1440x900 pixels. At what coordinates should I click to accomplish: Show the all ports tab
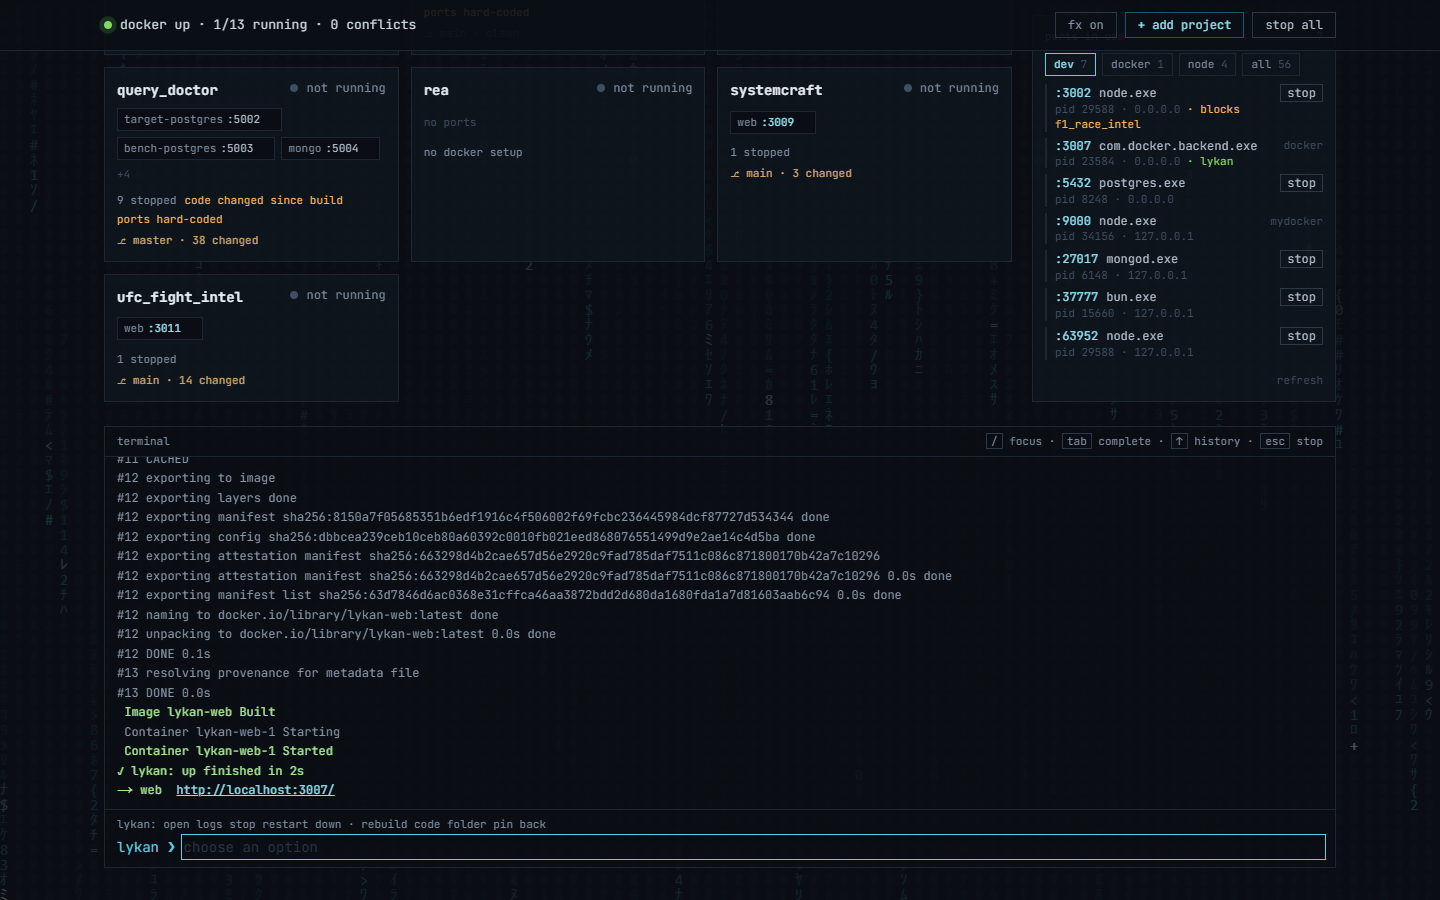[x=1271, y=64]
